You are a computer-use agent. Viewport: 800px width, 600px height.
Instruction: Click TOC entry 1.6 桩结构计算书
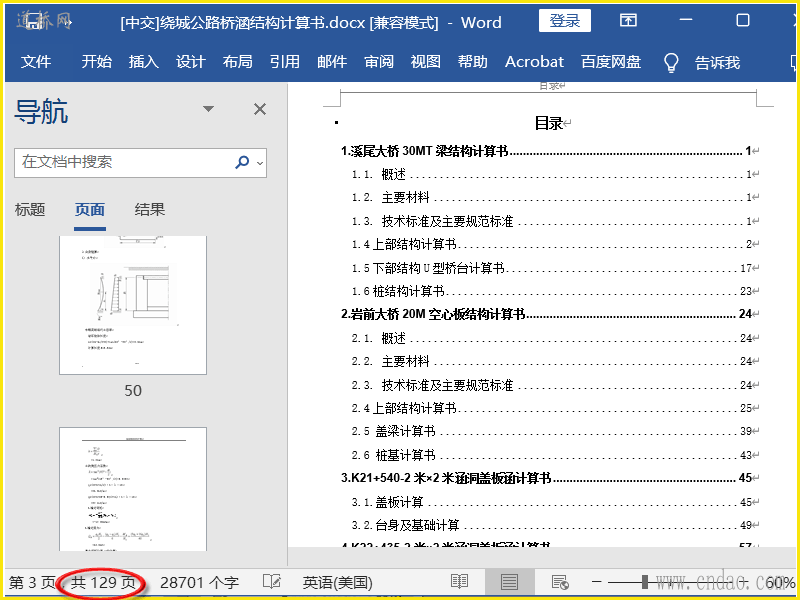550,291
